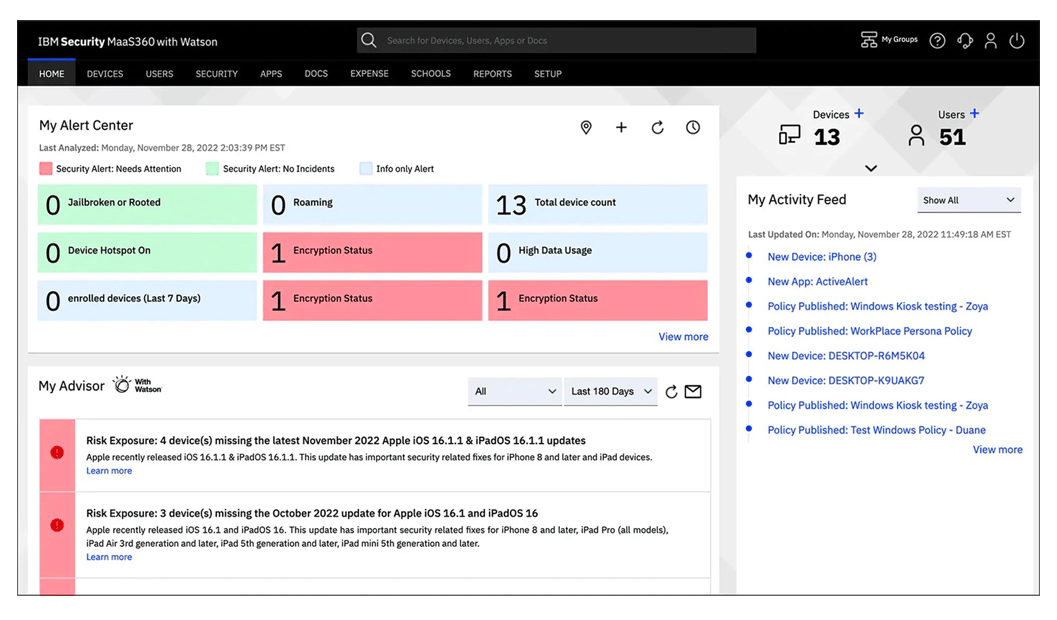
Task: Add a new alert with the plus icon
Action: 621,127
